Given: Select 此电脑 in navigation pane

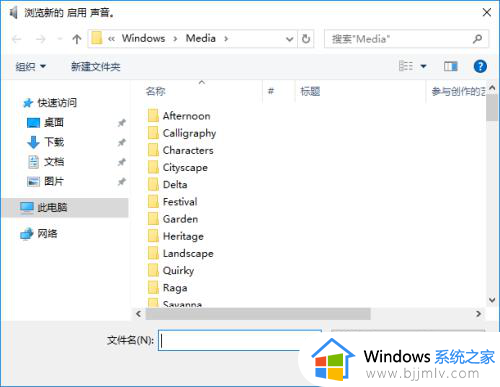Looking at the screenshot, I should (65, 208).
